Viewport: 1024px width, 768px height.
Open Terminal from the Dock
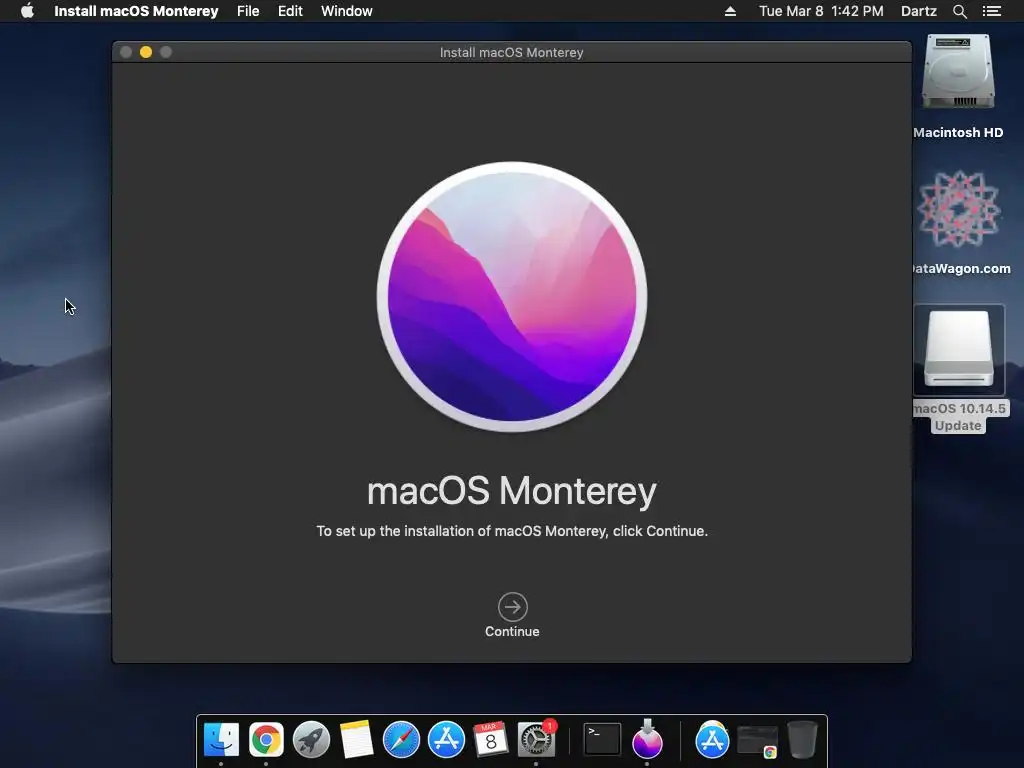pos(601,740)
